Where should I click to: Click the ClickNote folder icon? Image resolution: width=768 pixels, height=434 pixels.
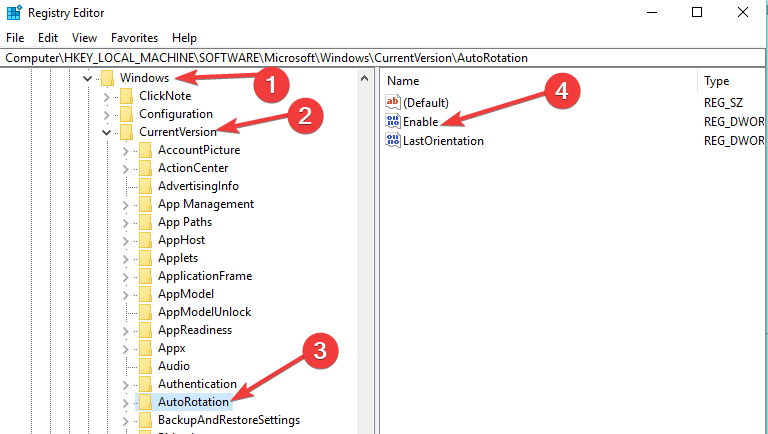click(x=126, y=96)
